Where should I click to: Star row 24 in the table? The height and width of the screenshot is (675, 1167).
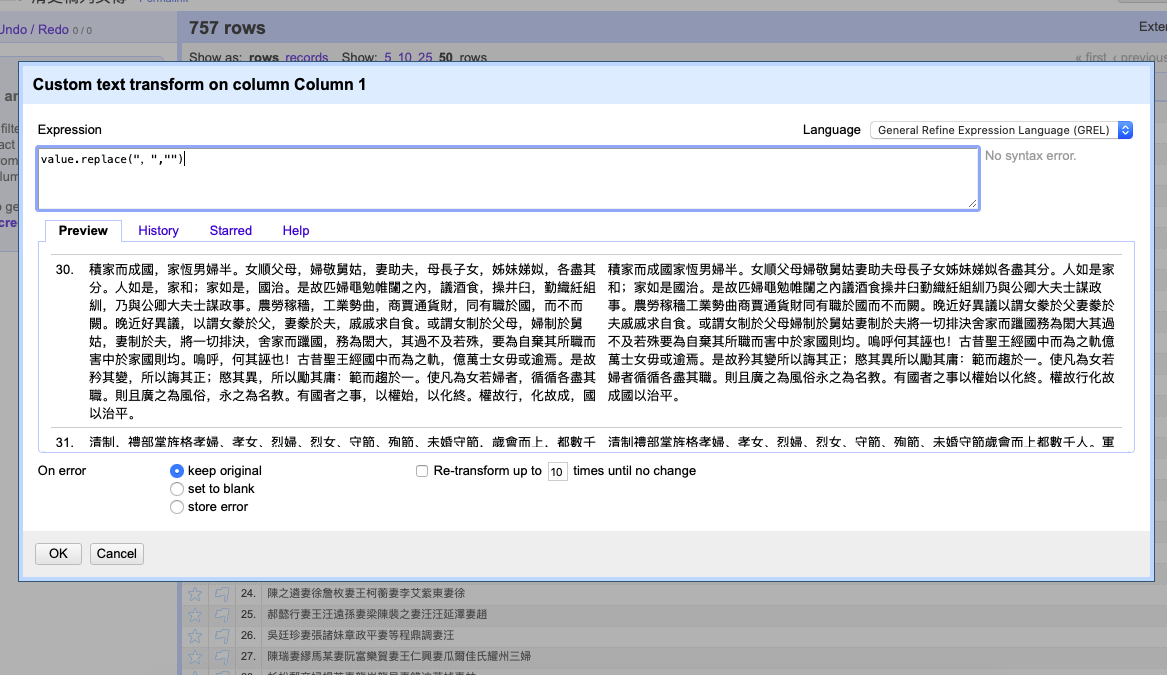[195, 594]
